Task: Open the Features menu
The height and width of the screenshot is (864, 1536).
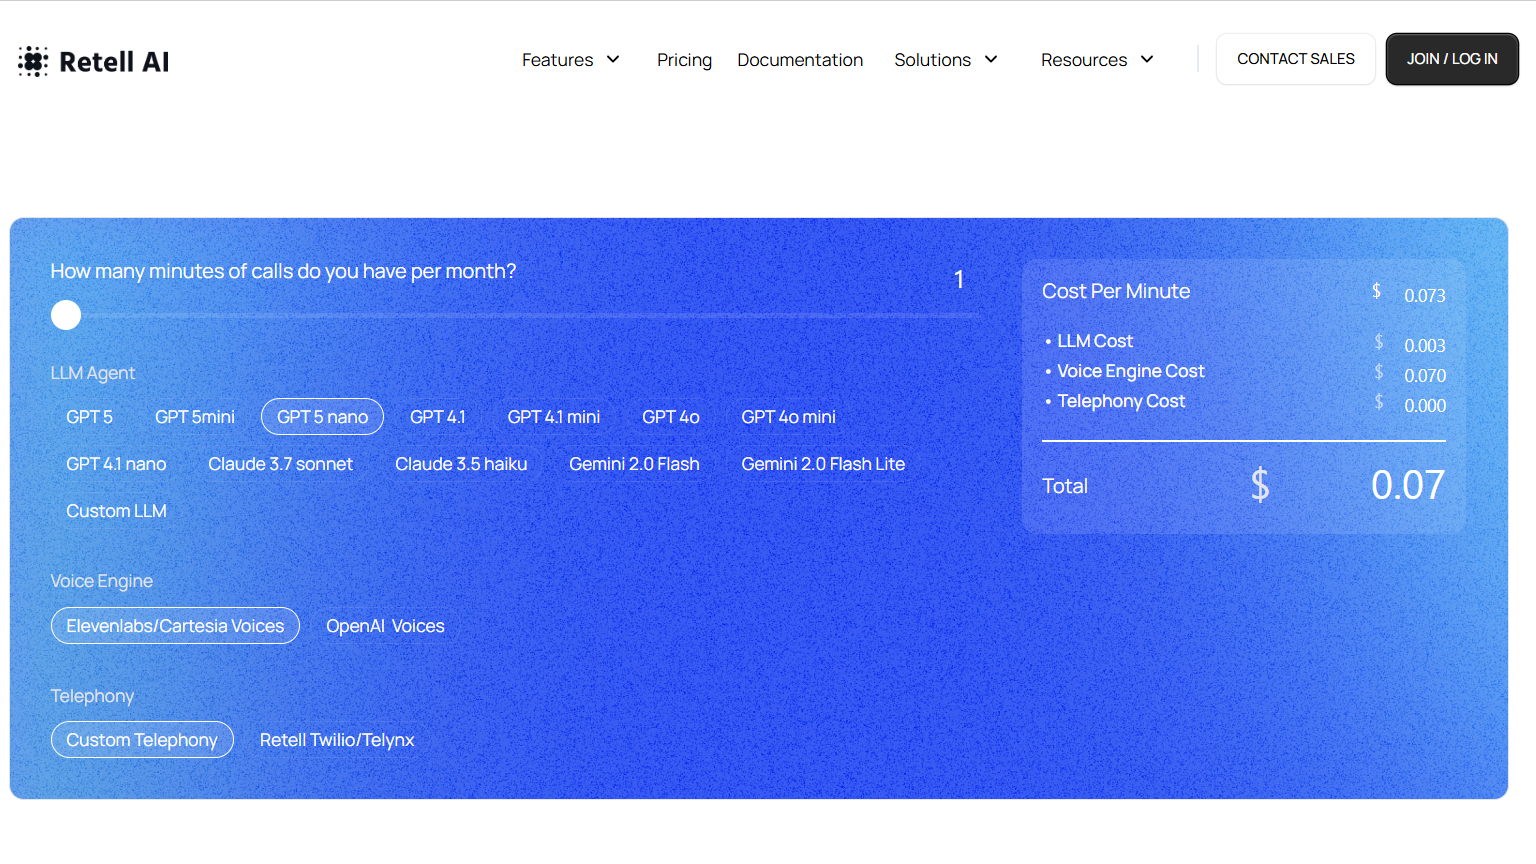Action: pos(557,60)
